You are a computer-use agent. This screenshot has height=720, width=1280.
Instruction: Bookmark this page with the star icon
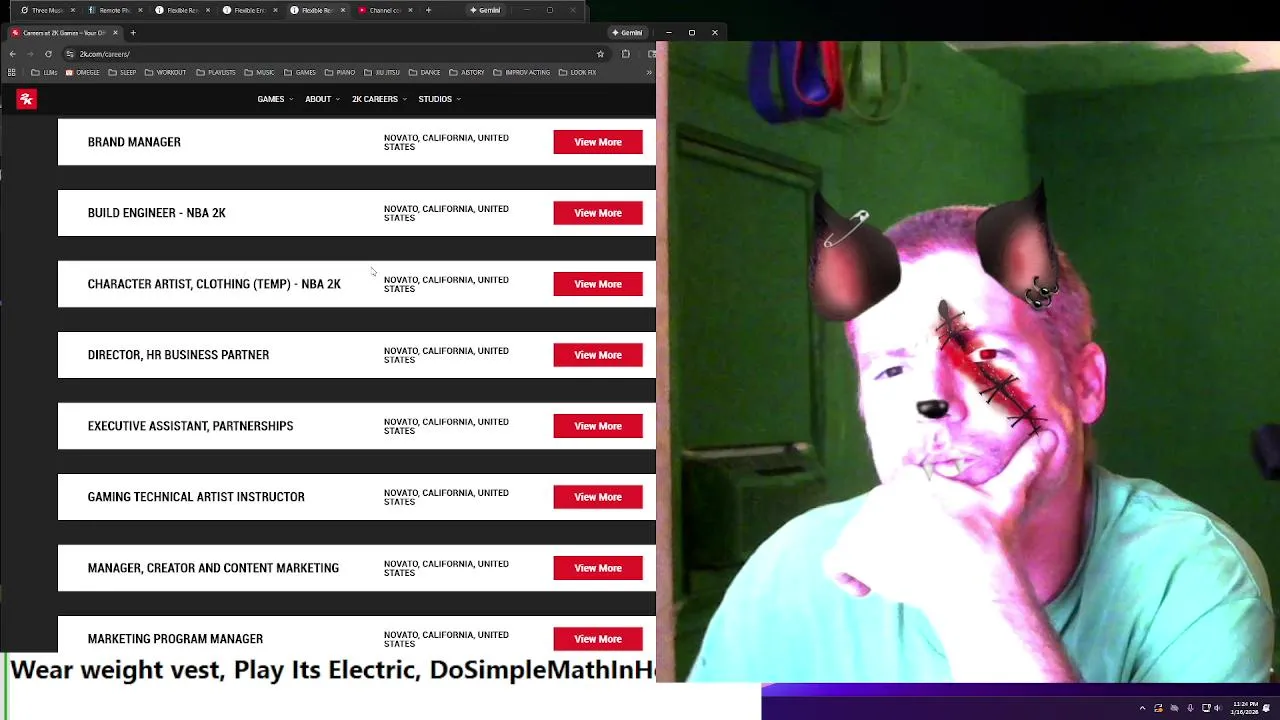(x=600, y=54)
